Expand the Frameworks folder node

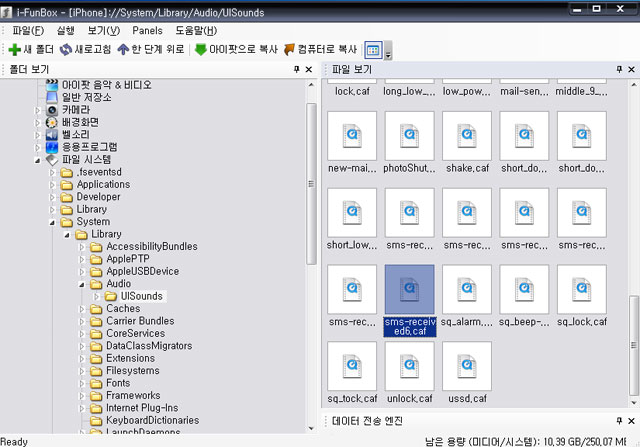pos(82,396)
